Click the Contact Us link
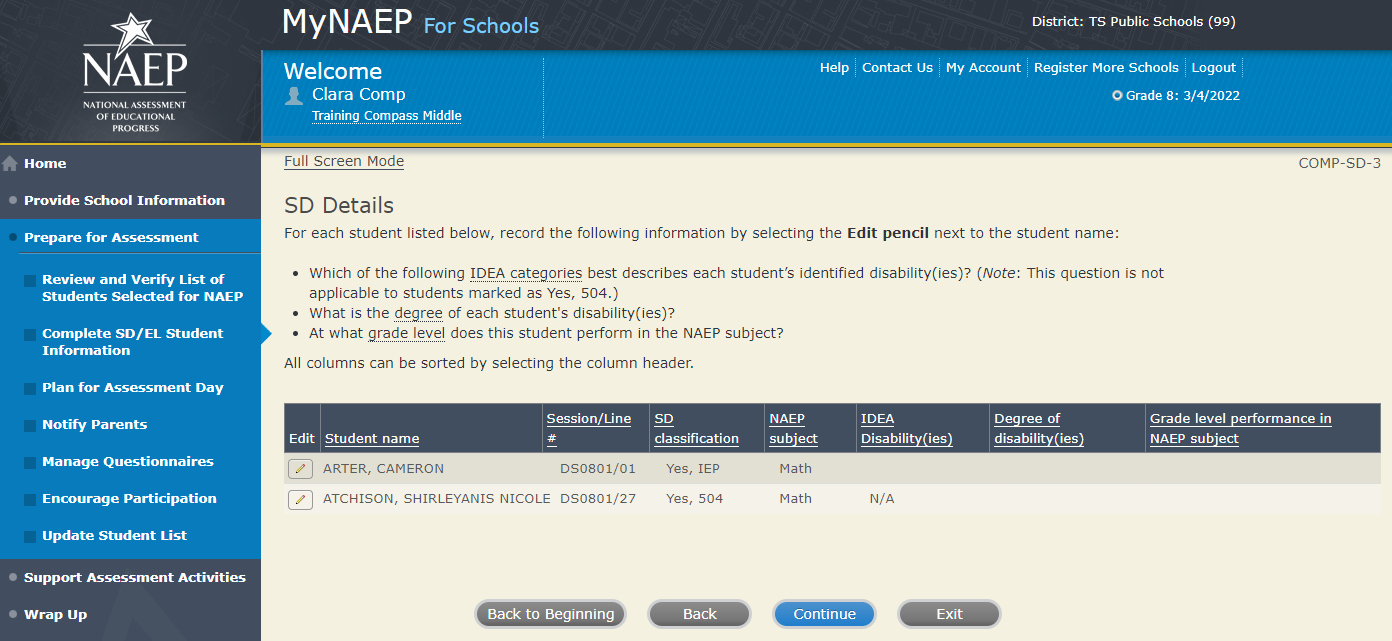Screen dimensions: 1392x641 click(897, 68)
